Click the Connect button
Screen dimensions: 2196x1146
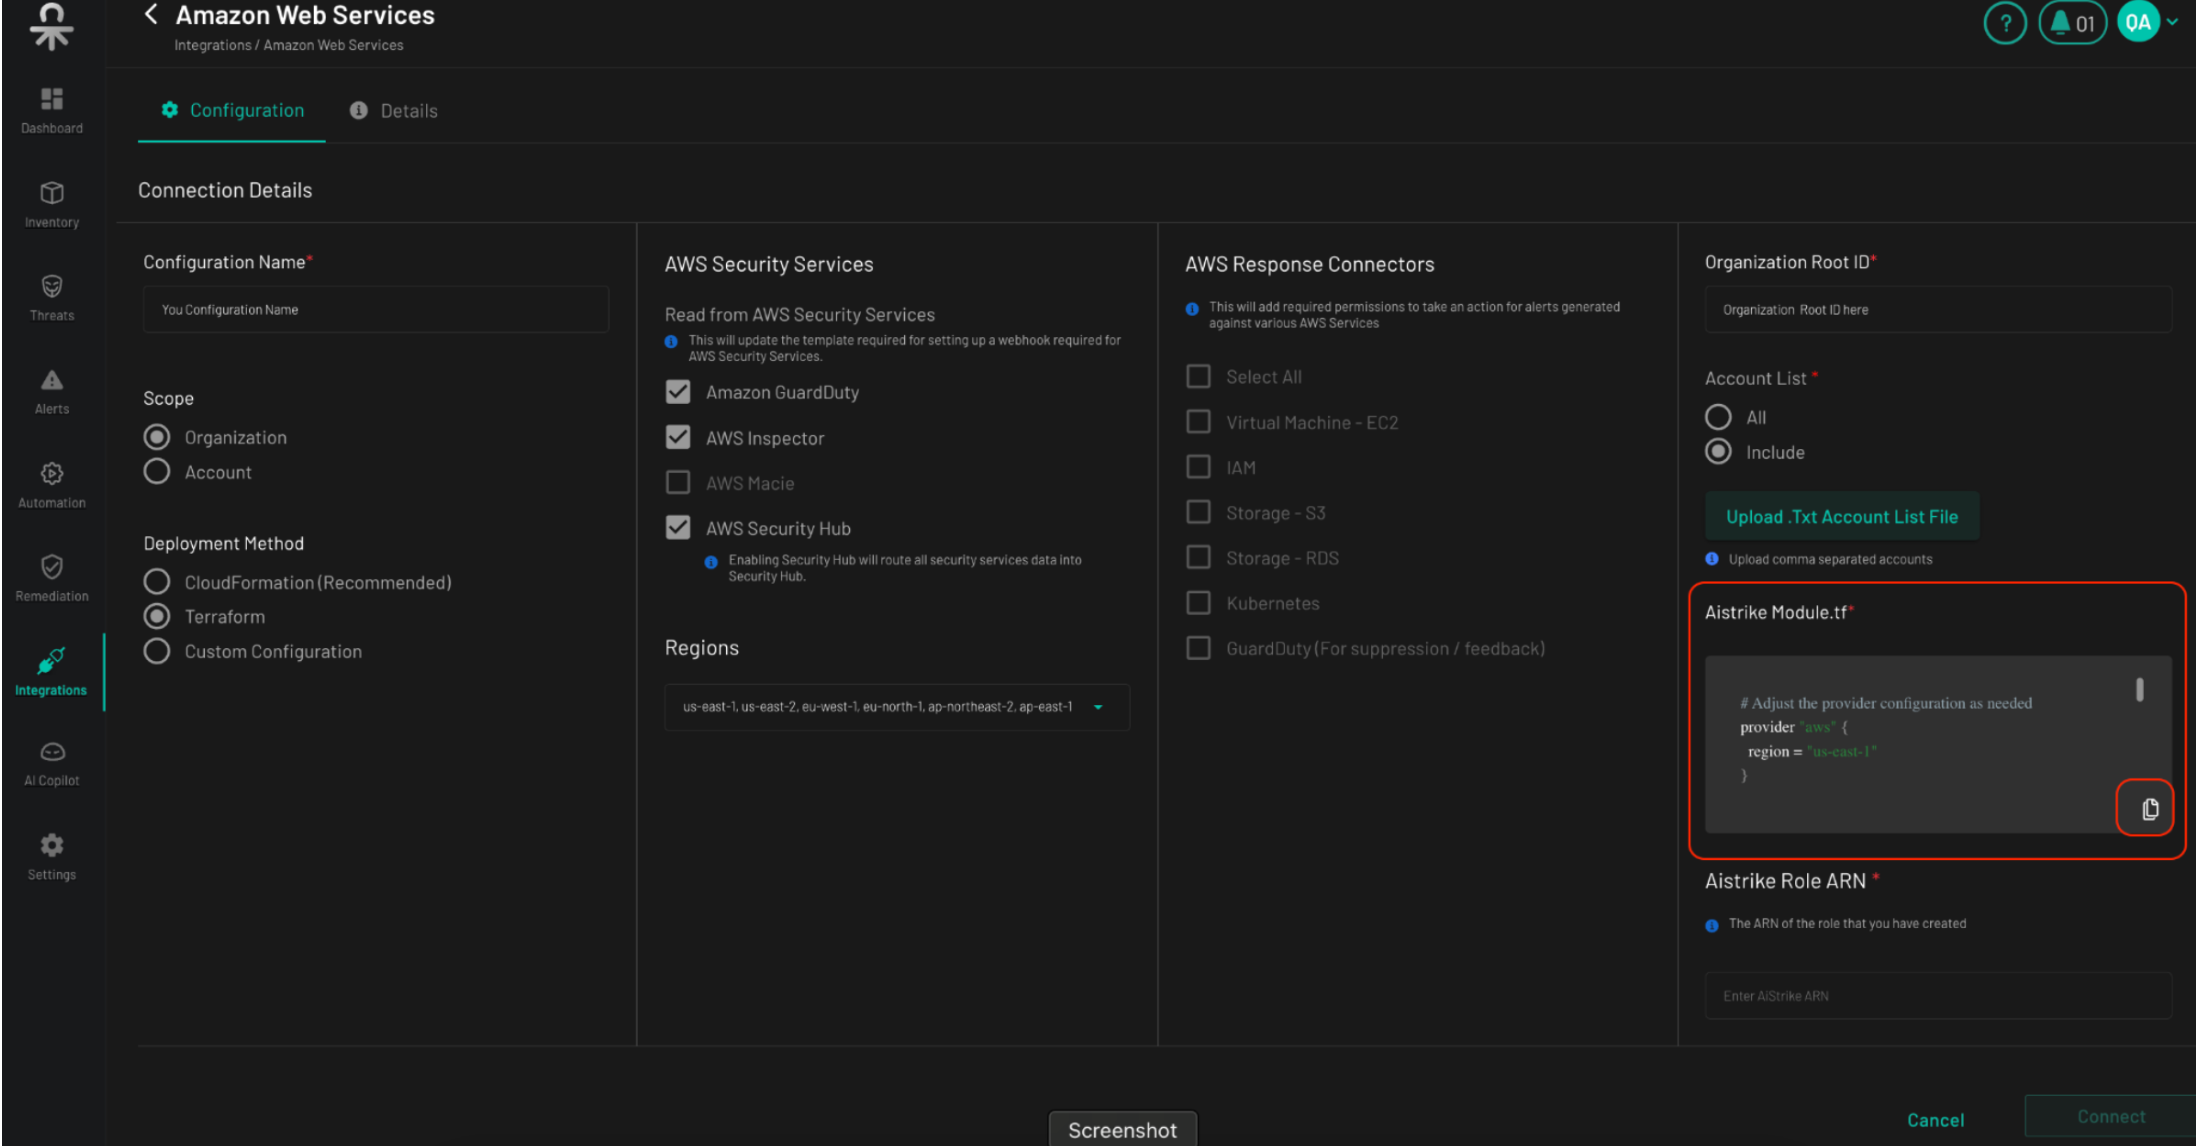pyautogui.click(x=2110, y=1116)
